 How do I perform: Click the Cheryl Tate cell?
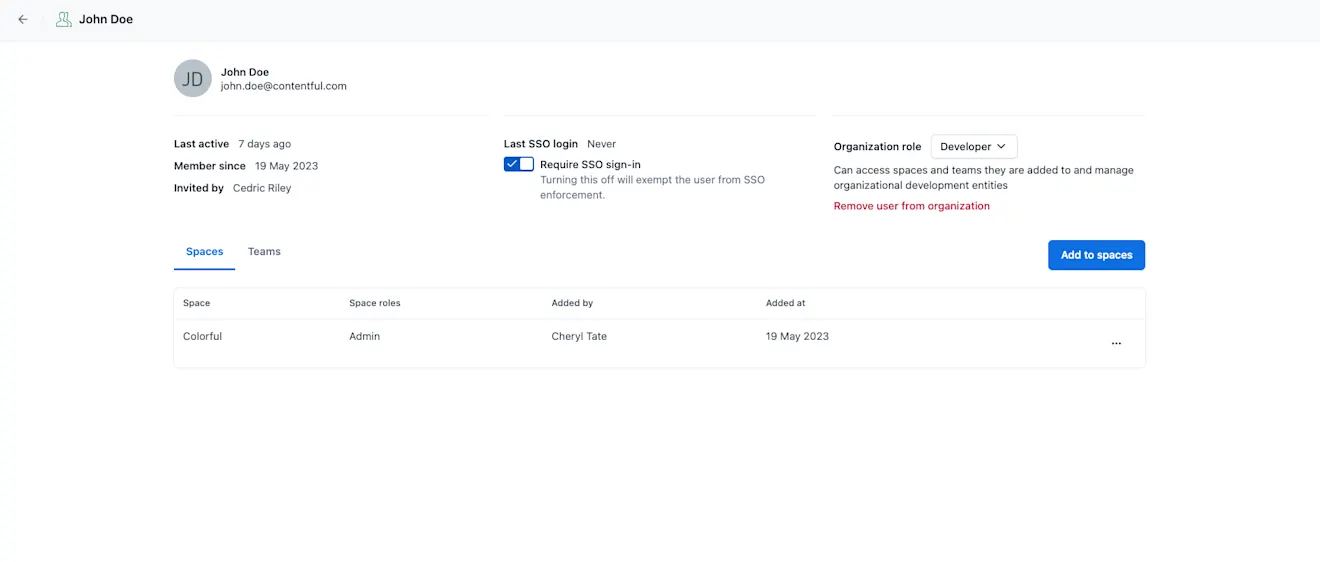(x=579, y=336)
